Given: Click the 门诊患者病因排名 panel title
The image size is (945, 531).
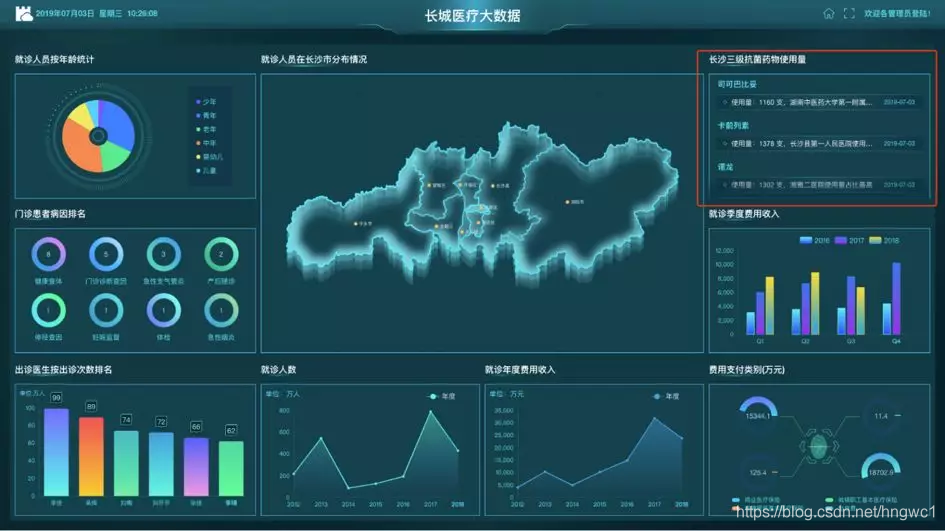Looking at the screenshot, I should coord(51,214).
